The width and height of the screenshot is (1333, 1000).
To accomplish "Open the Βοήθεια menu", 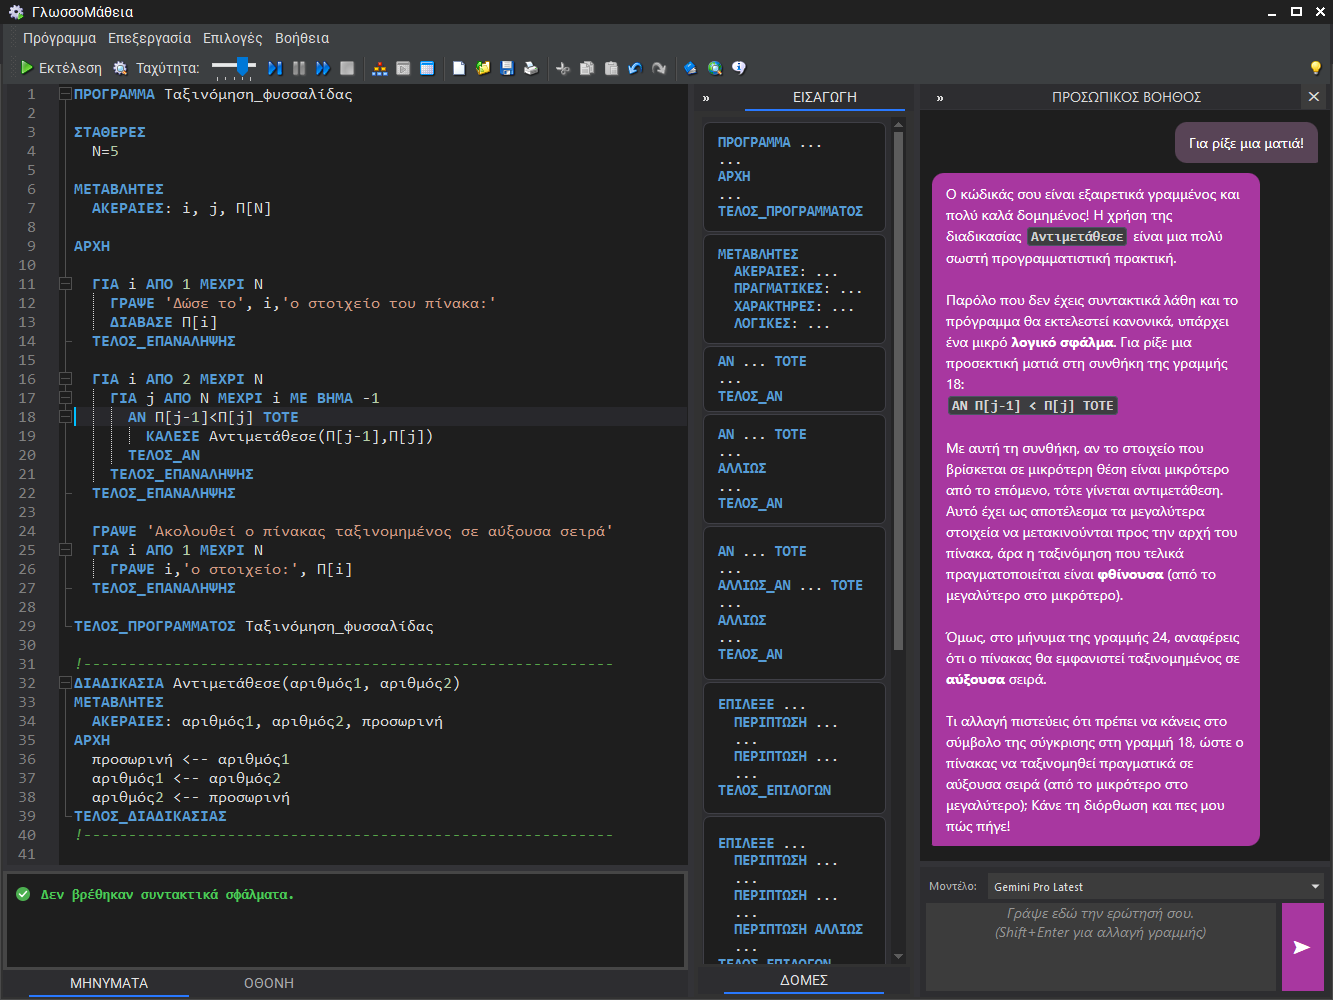I will coord(302,38).
